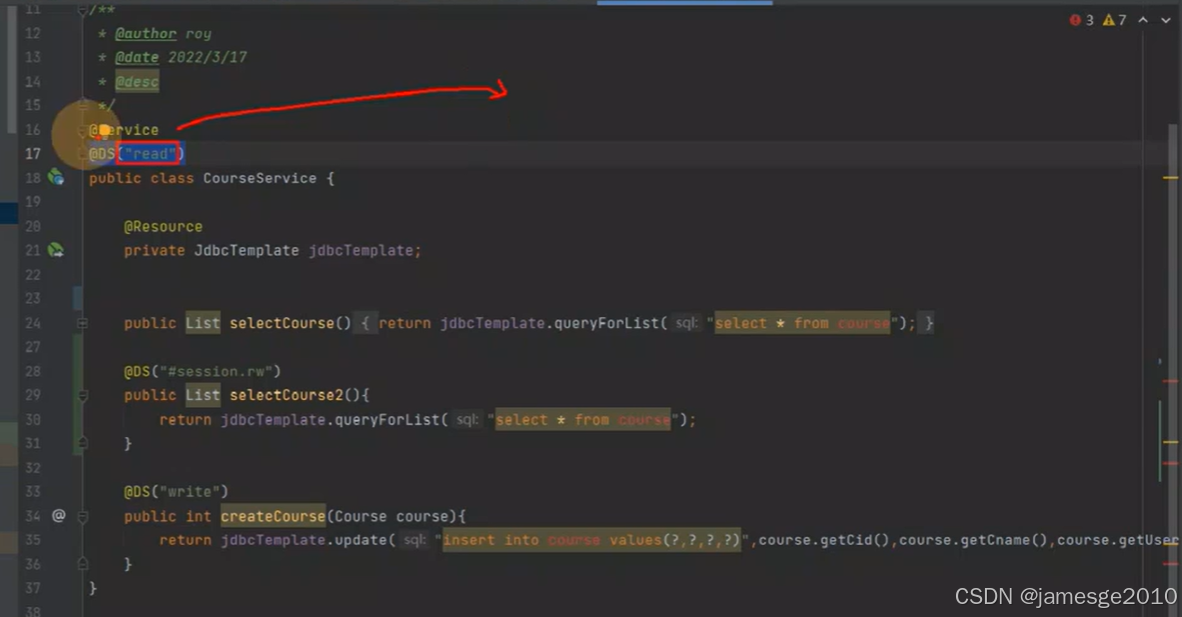Collapse selectCourse2 method at line 29
Screen dimensions: 1182x617
click(x=82, y=394)
